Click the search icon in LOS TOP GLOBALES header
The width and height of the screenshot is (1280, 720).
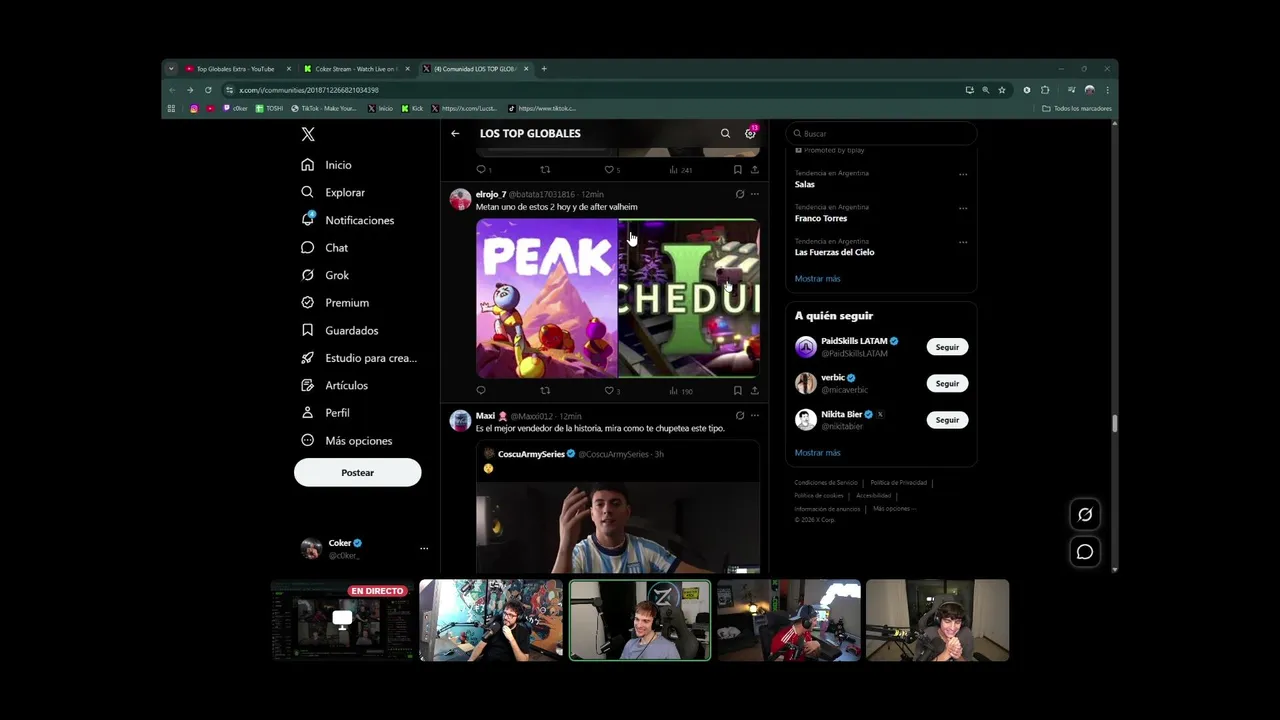coord(725,133)
